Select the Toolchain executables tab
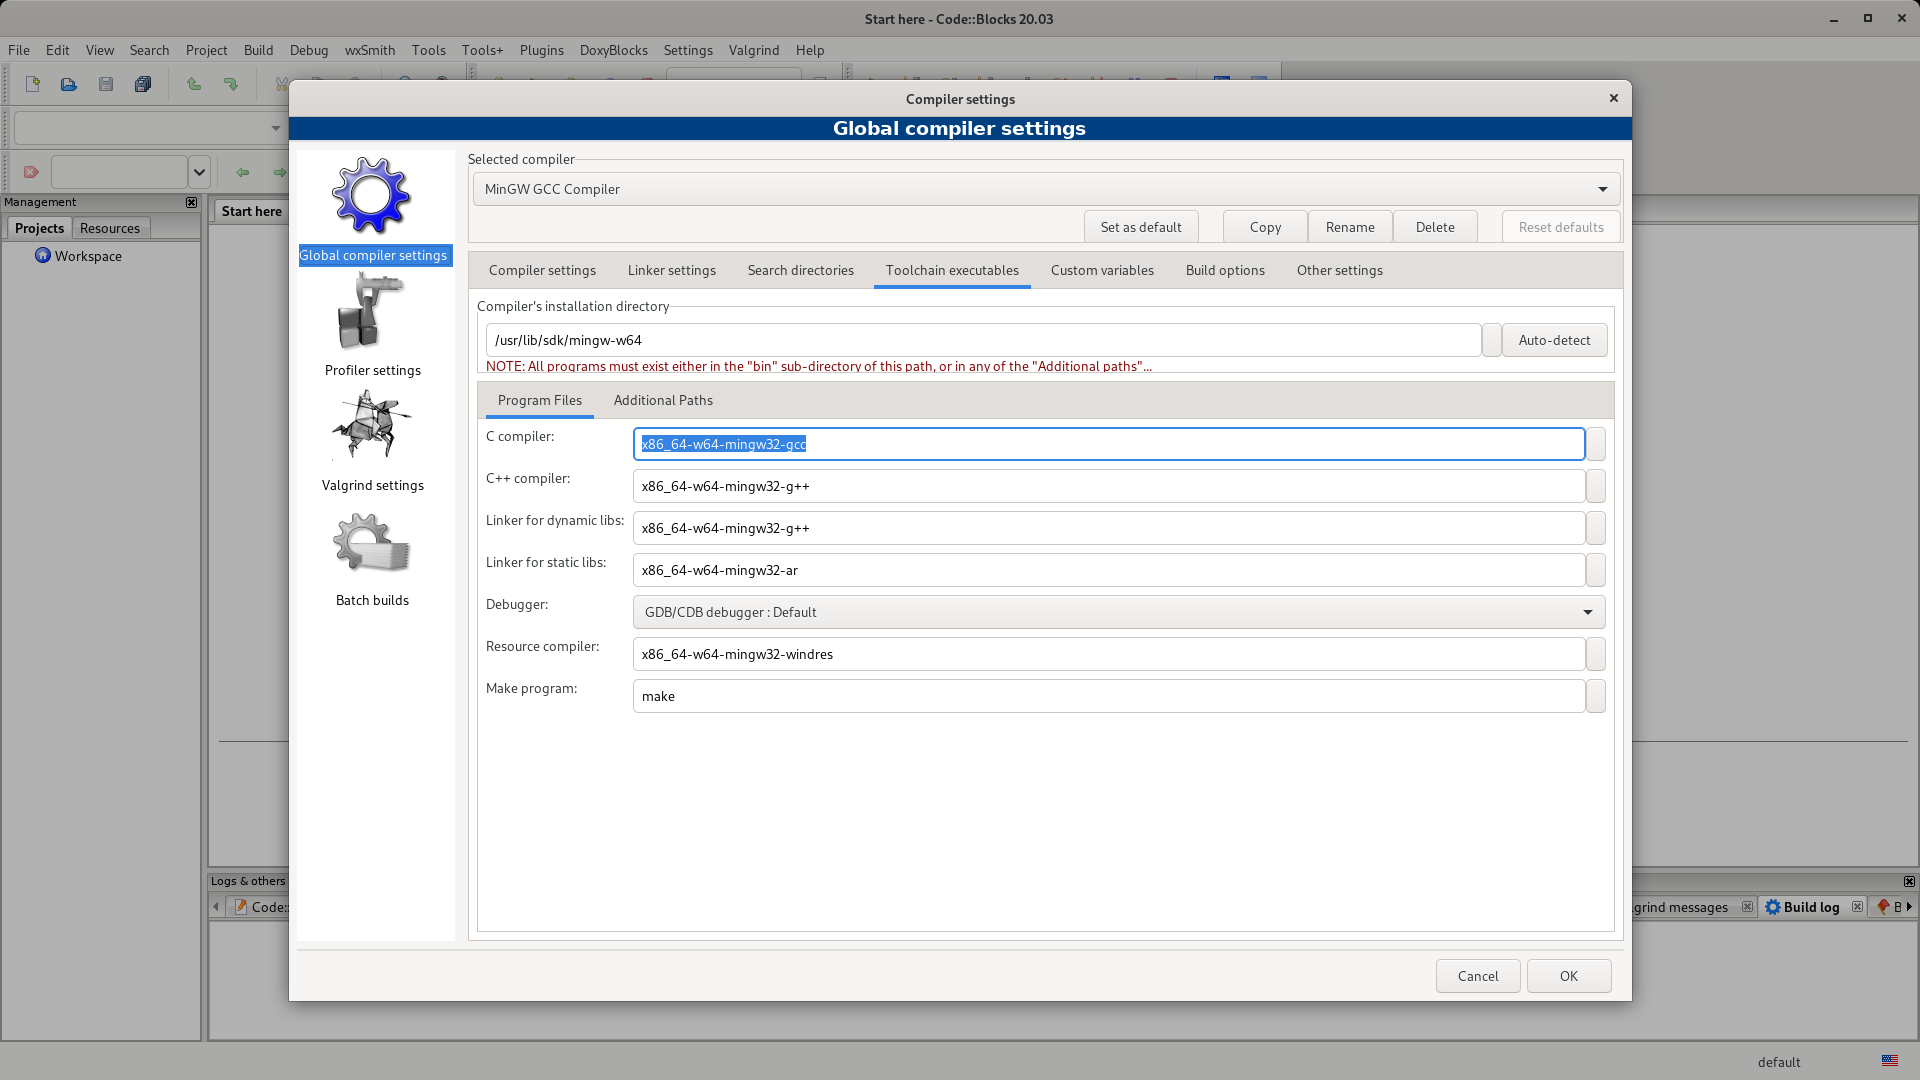The height and width of the screenshot is (1080, 1920). tap(952, 270)
